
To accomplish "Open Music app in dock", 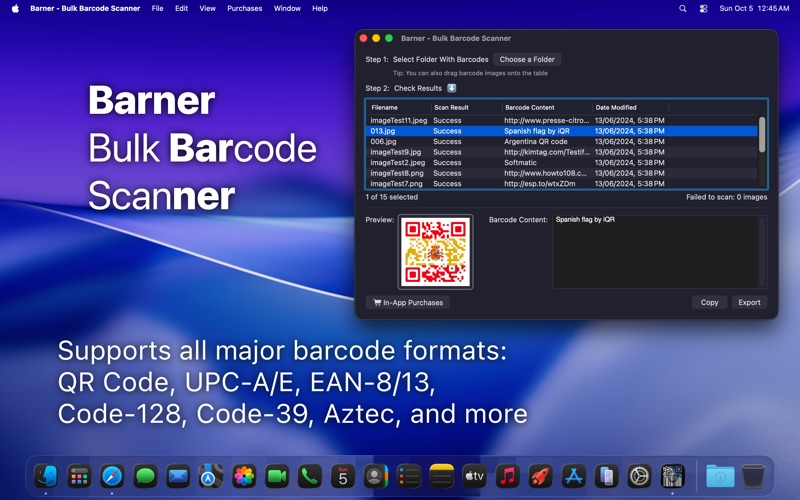I will tap(508, 477).
